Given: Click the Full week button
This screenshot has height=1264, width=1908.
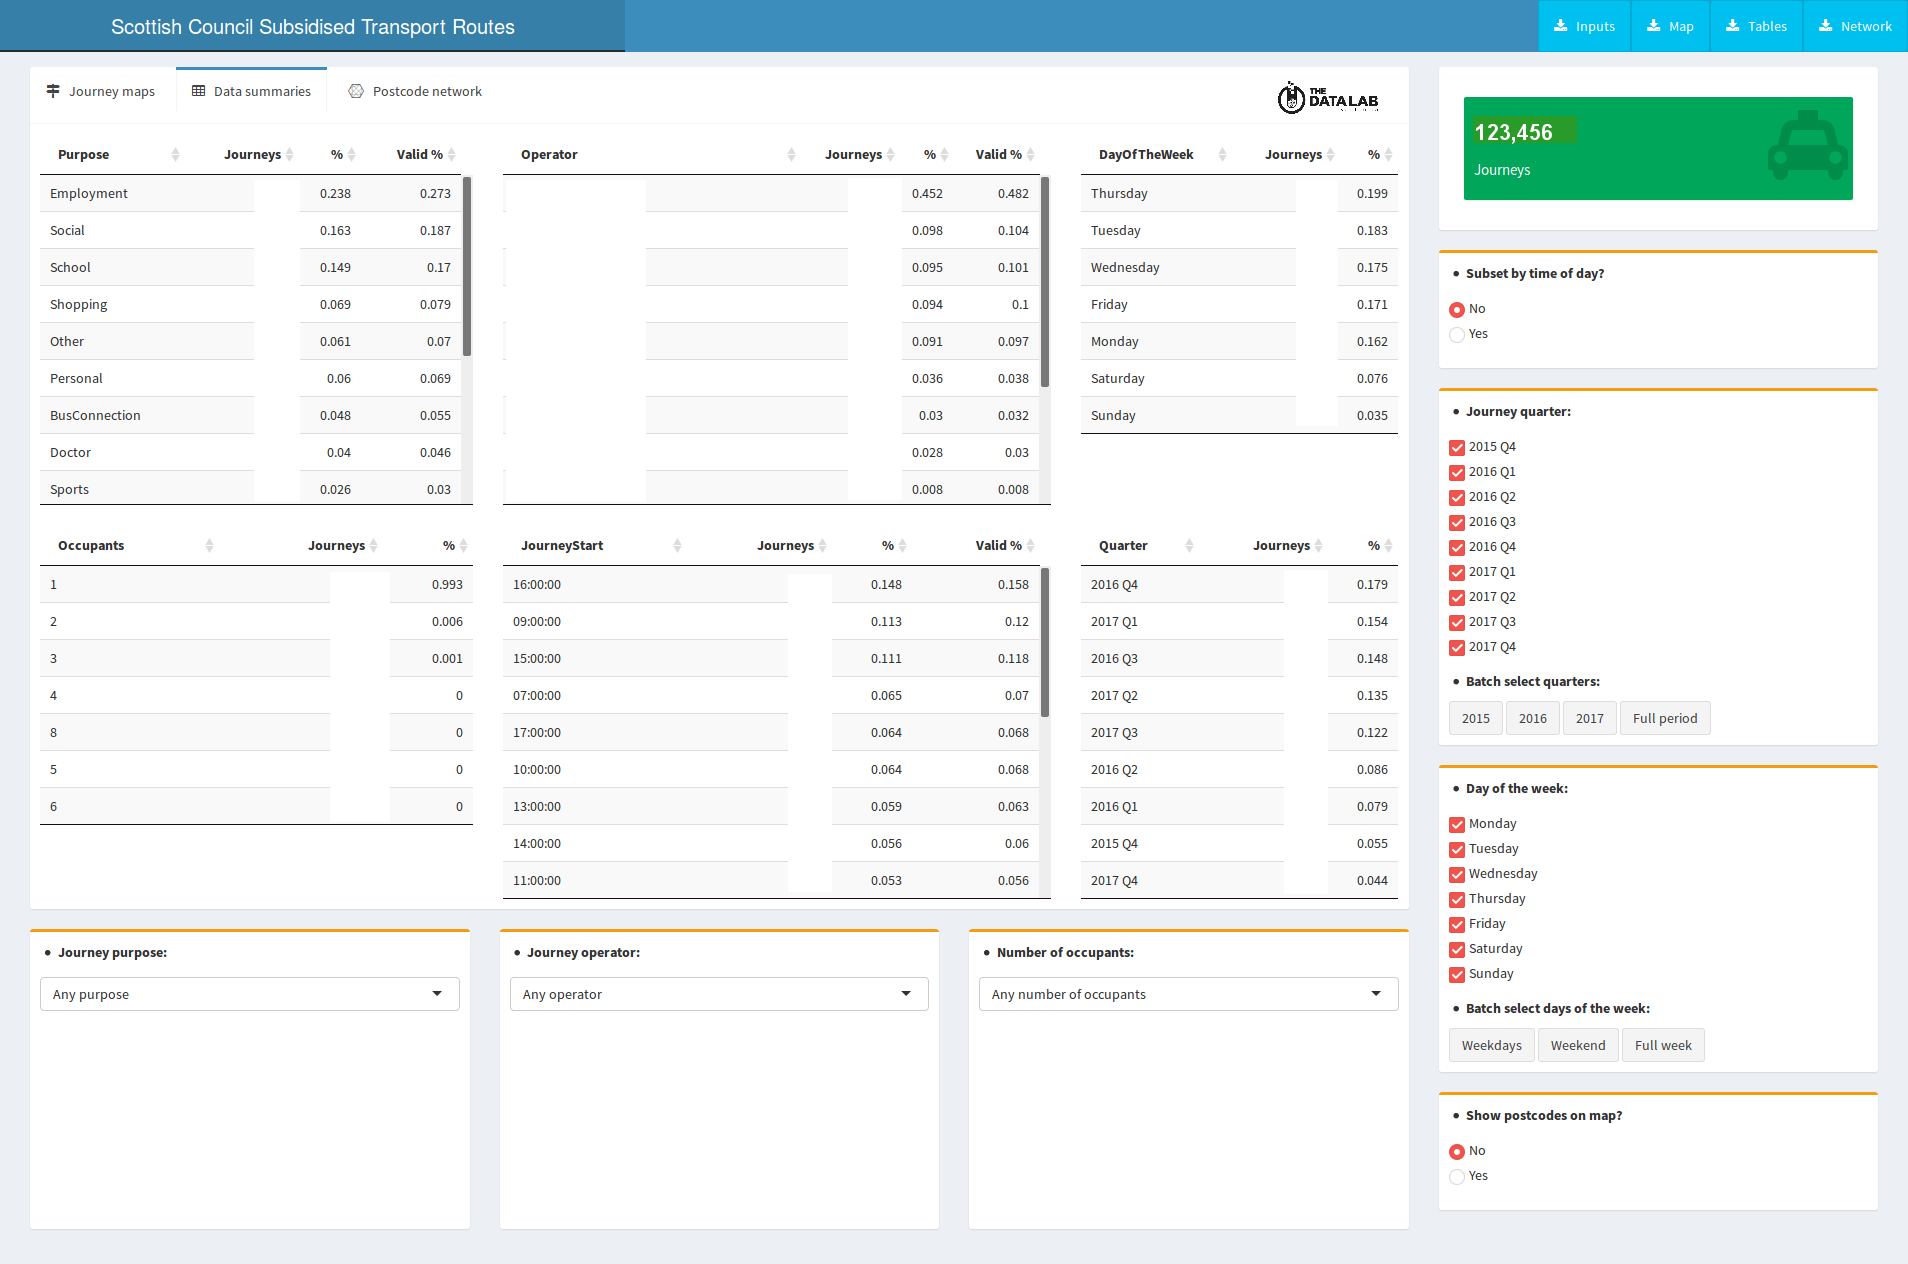Looking at the screenshot, I should [x=1663, y=1045].
